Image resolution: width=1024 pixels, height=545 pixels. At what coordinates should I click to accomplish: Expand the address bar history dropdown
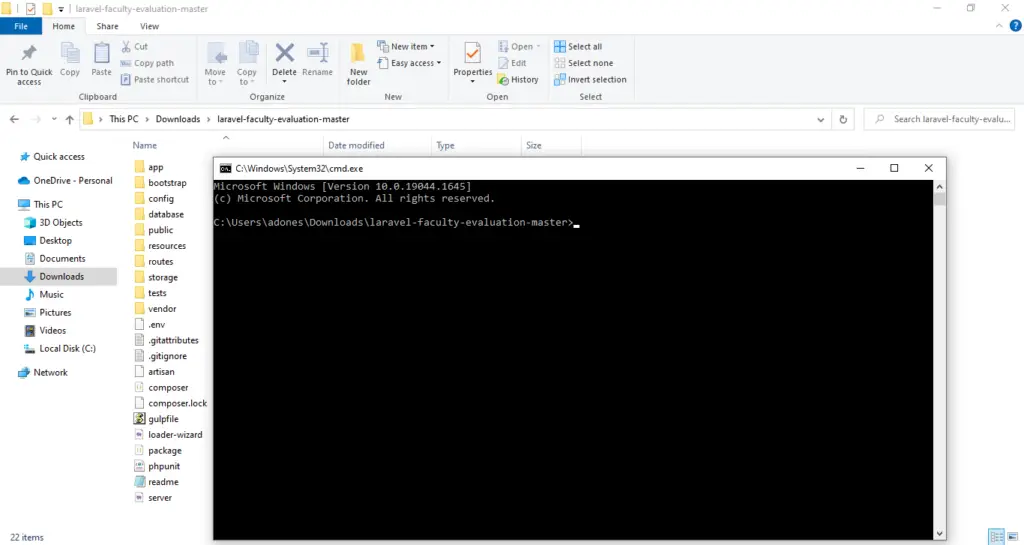822,119
